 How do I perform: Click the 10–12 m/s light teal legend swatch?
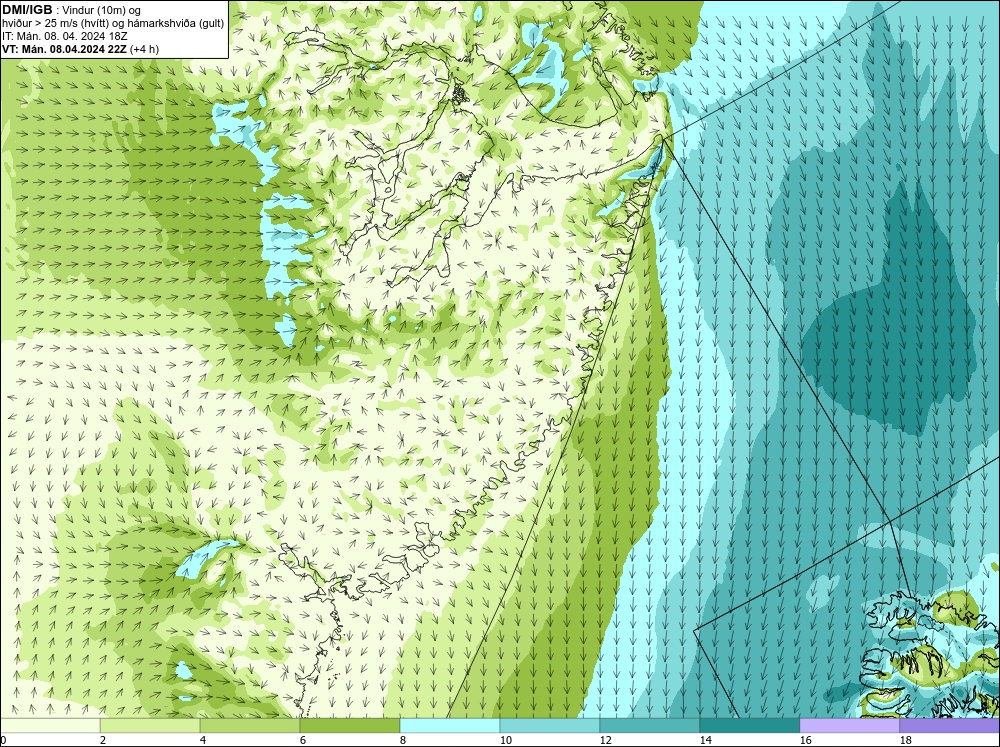(550, 726)
